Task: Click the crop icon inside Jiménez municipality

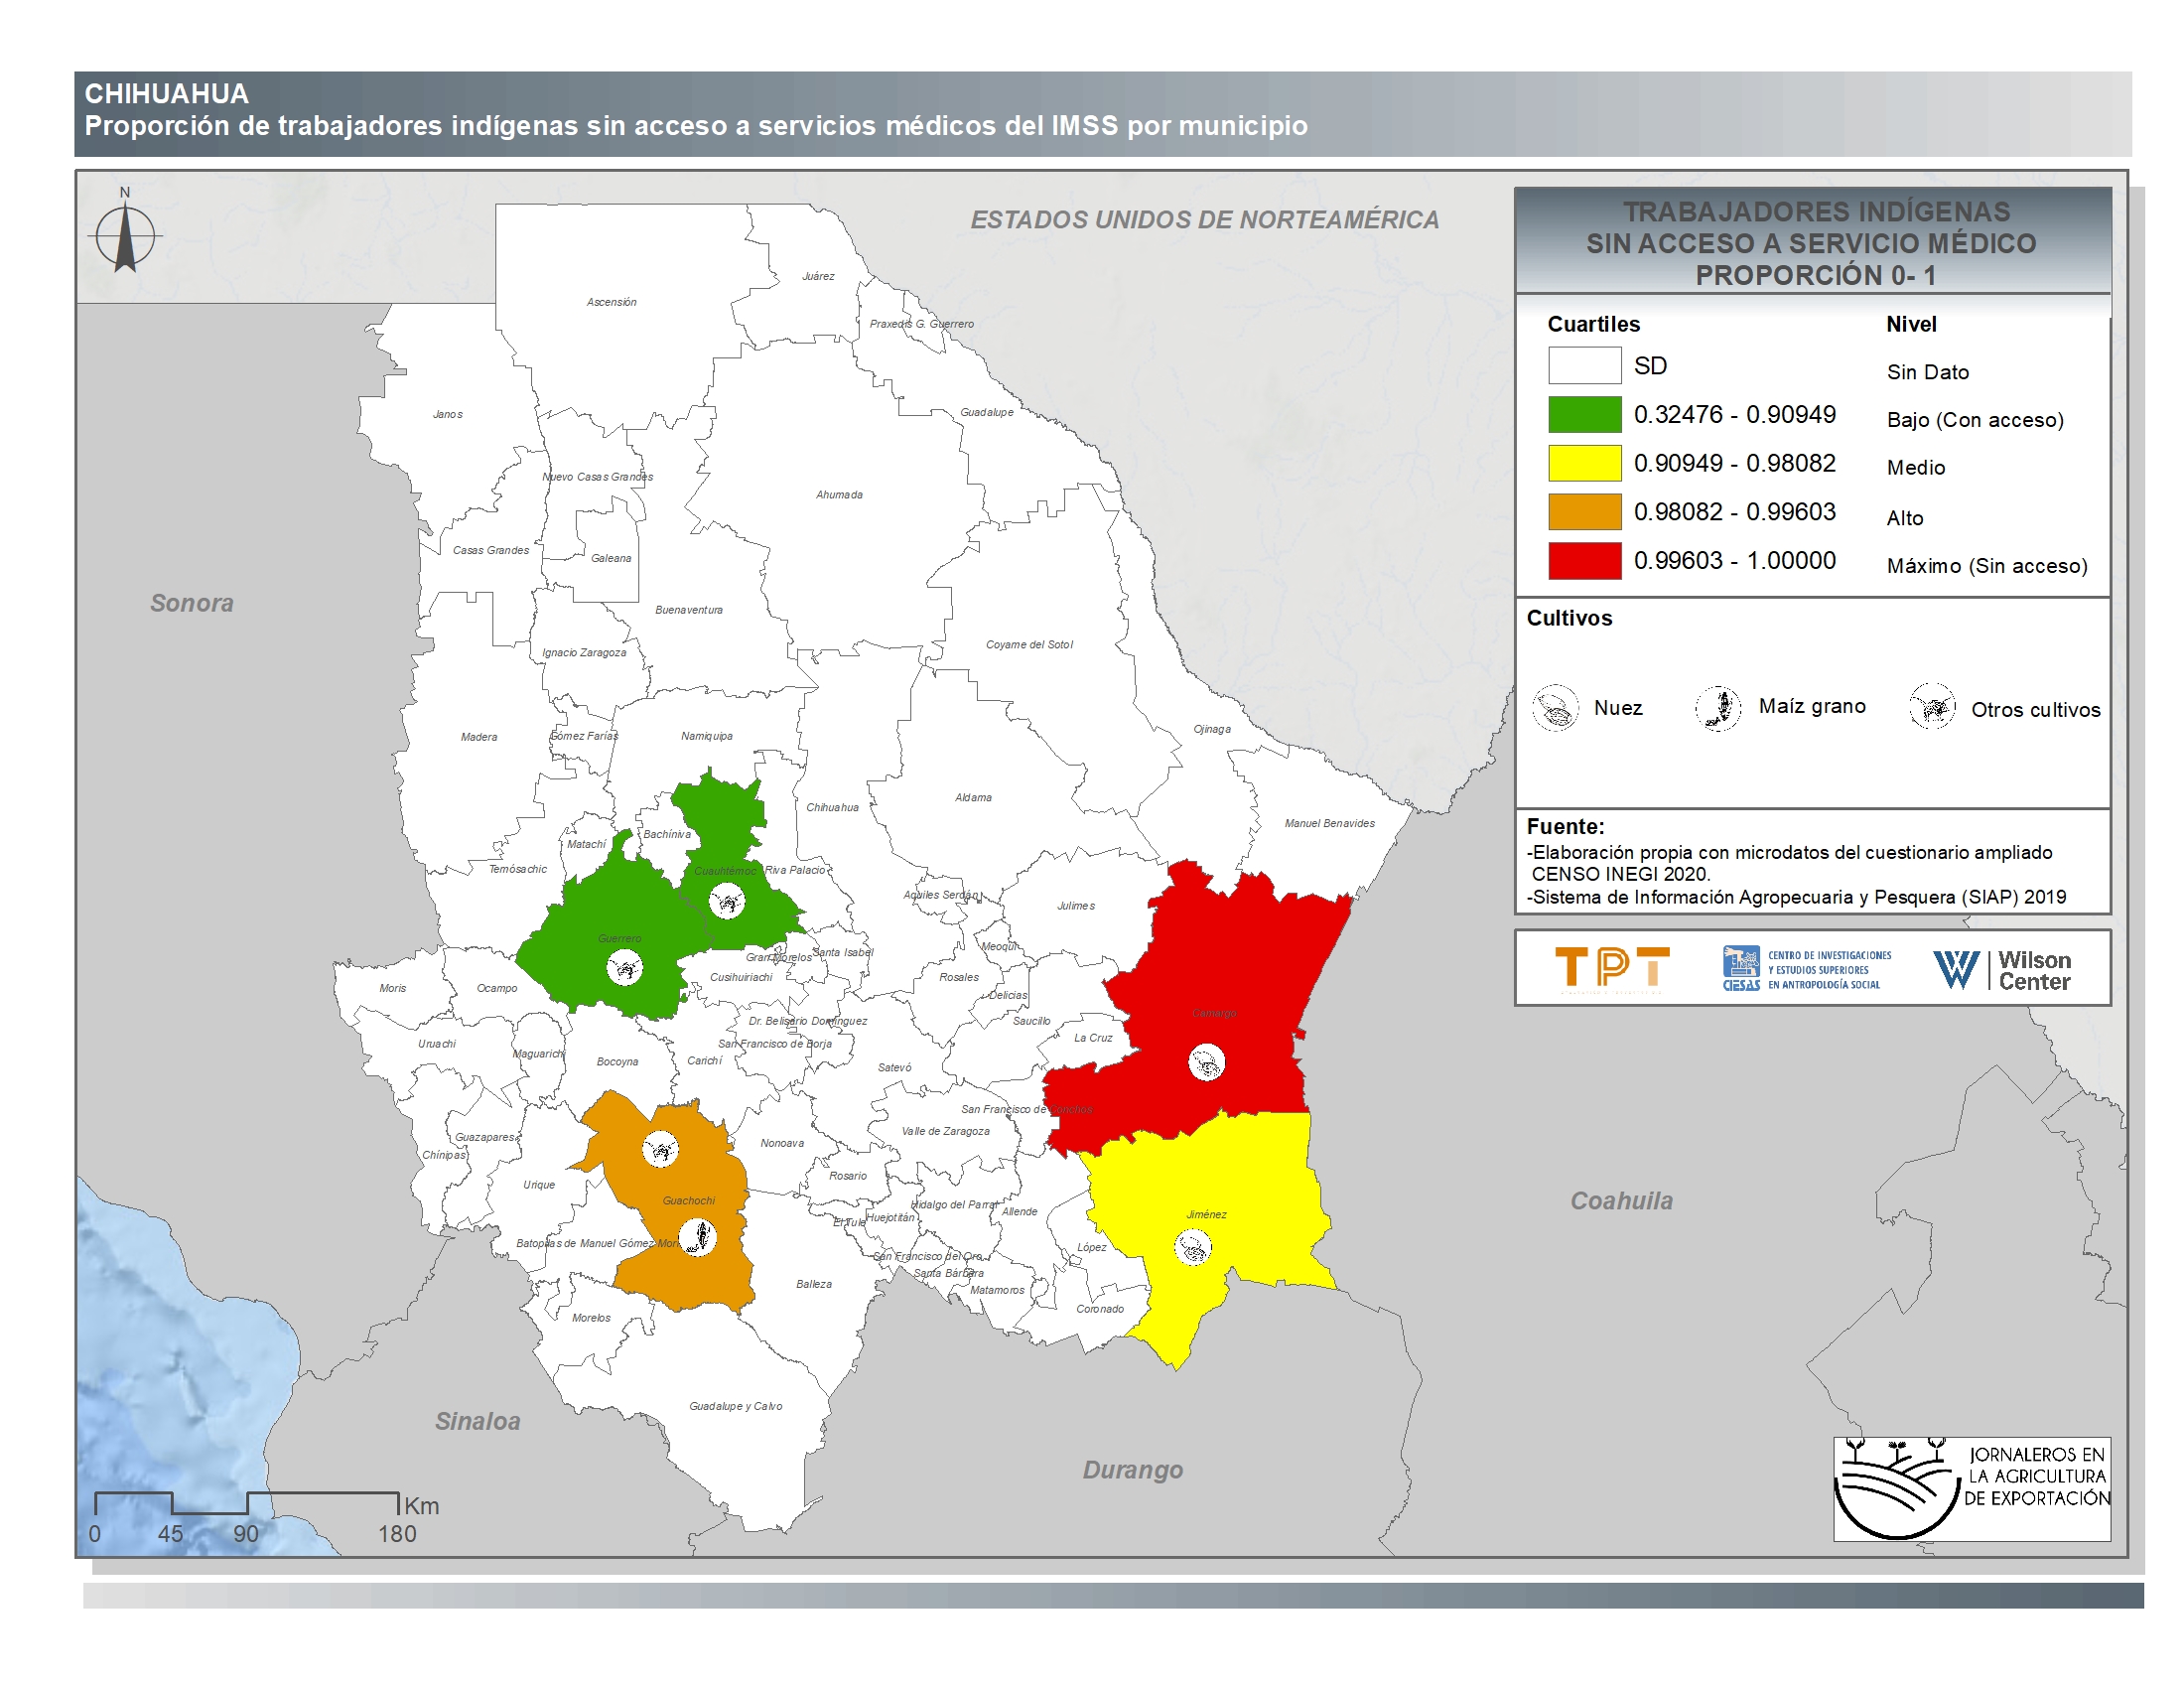Action: (x=1192, y=1247)
